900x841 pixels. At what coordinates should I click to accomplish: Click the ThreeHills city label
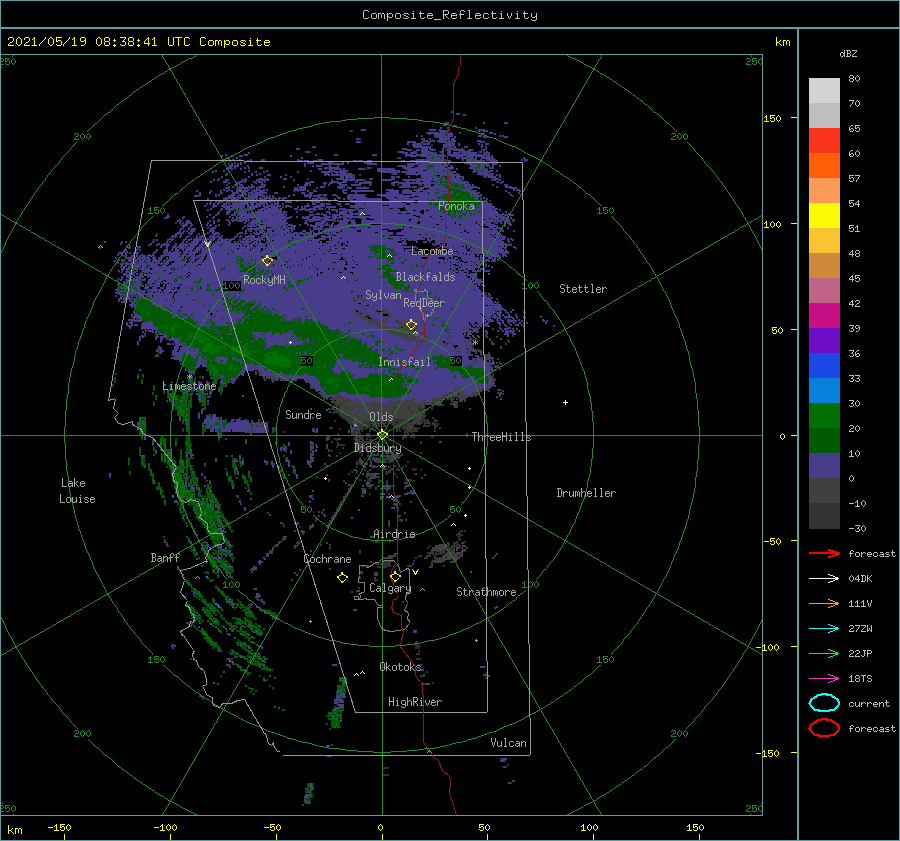[501, 437]
